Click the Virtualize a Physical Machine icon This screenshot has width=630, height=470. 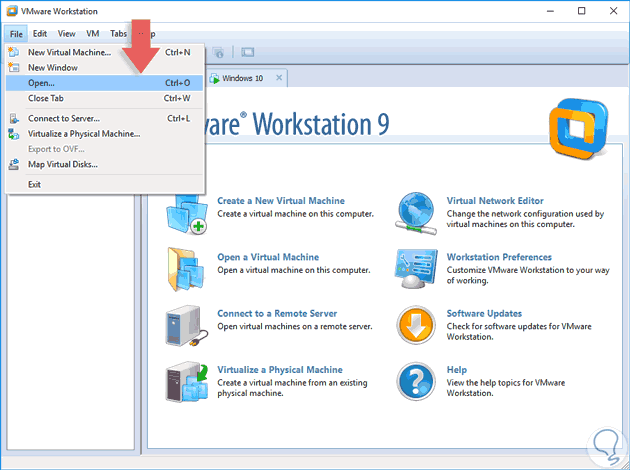point(187,382)
